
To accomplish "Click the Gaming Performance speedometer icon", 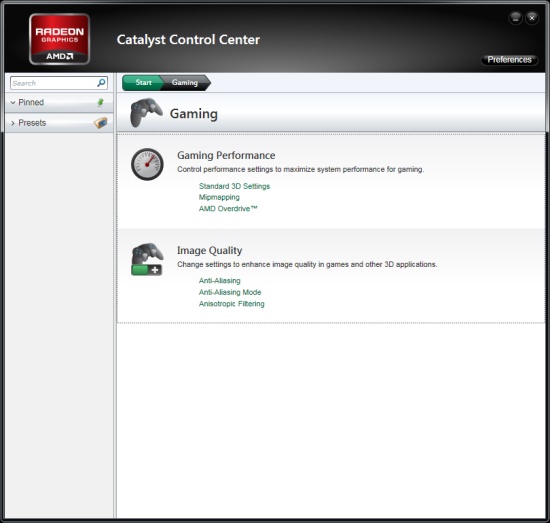I will 147,164.
